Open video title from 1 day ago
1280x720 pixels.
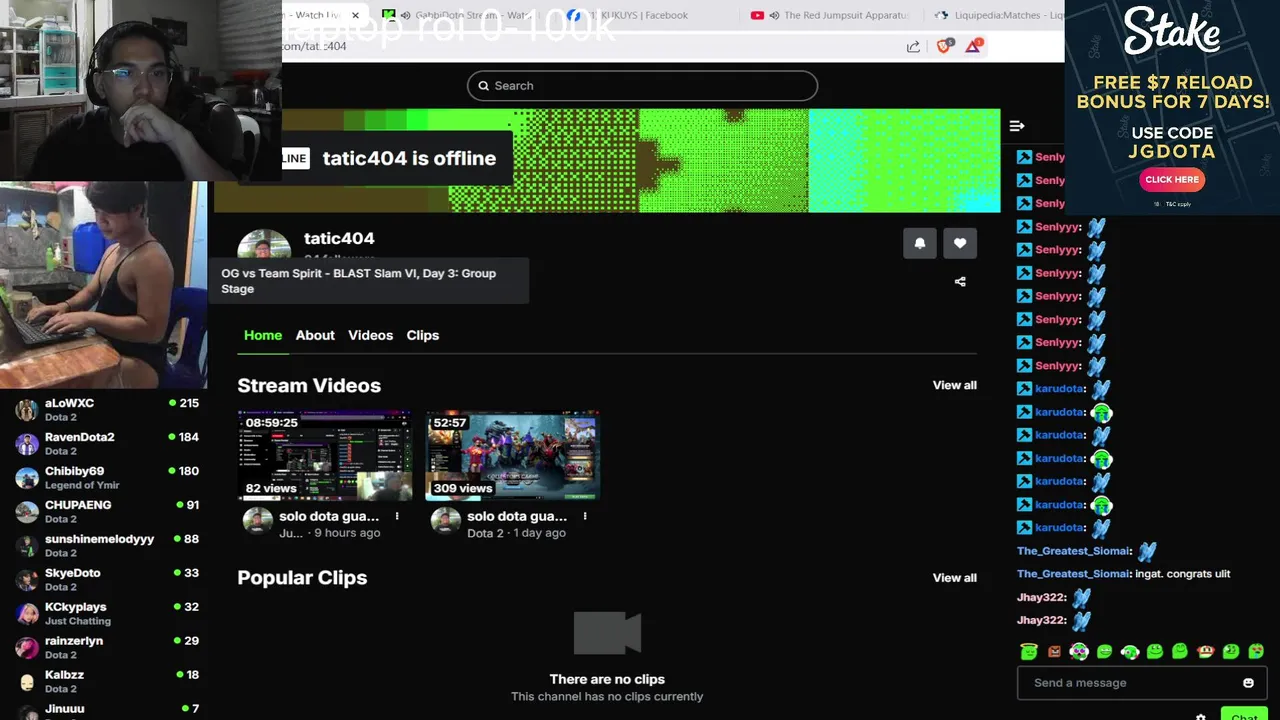click(517, 516)
